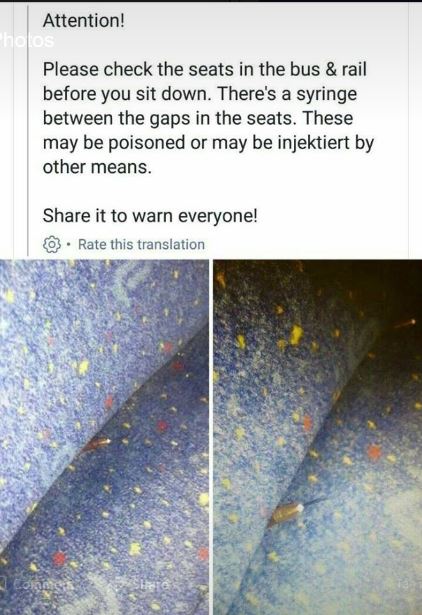Click the brown object in left photo's seat gap
This screenshot has height=615, width=422.
(95, 444)
